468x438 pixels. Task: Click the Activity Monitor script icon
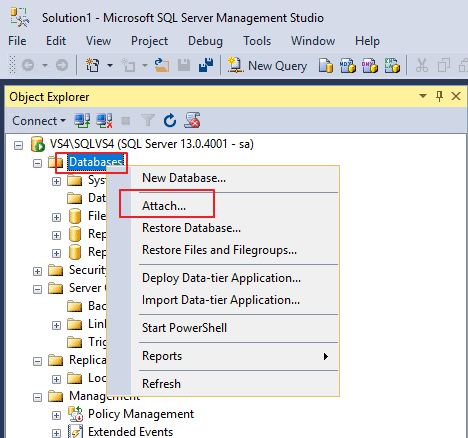coord(192,120)
